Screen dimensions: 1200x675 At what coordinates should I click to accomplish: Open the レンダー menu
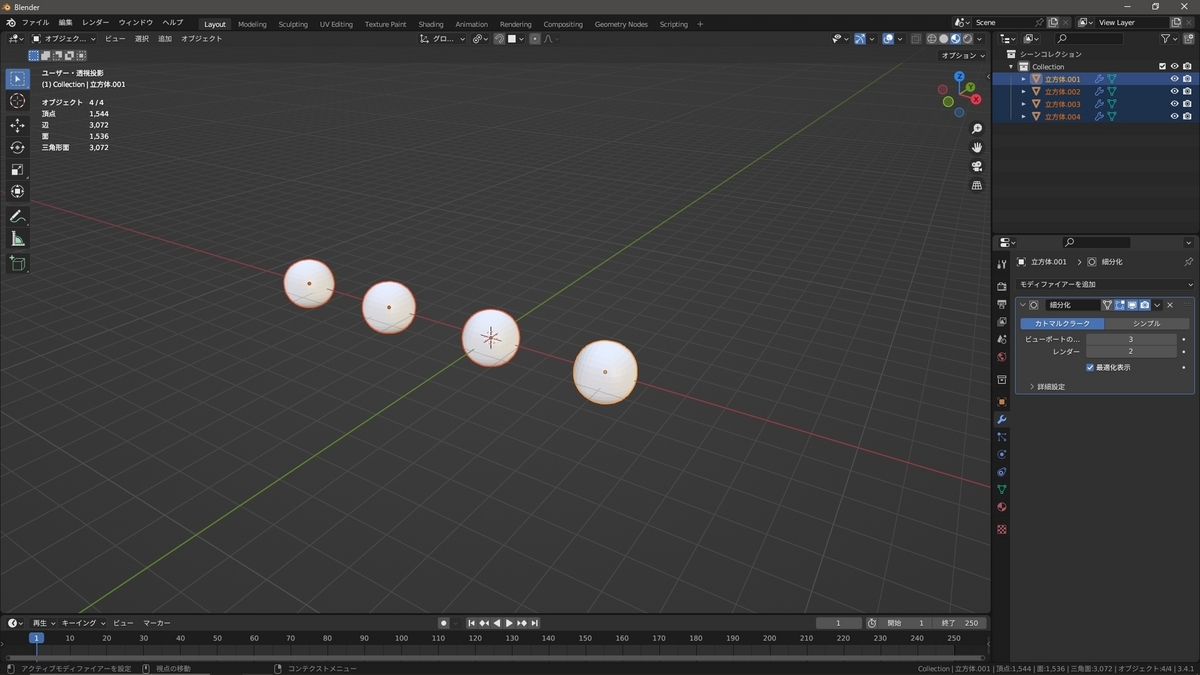click(x=96, y=22)
